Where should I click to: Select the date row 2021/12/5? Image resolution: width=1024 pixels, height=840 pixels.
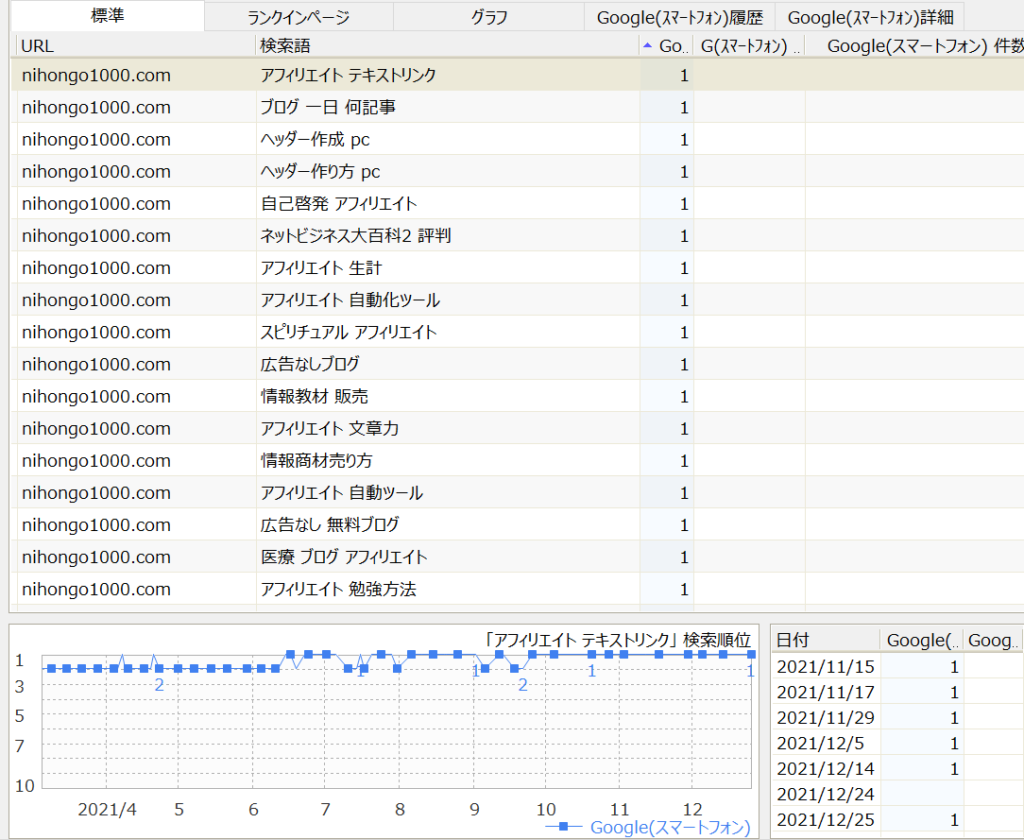coord(897,743)
